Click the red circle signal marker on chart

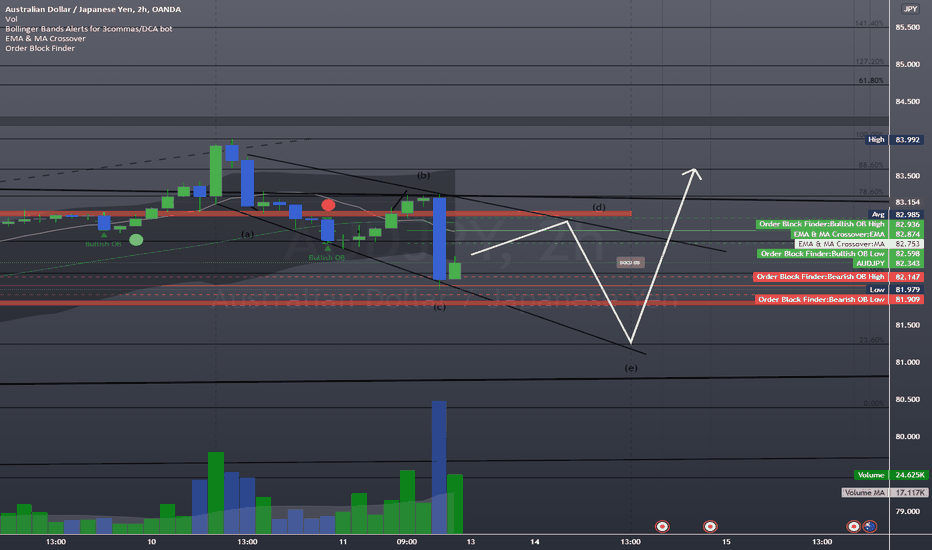[328, 205]
